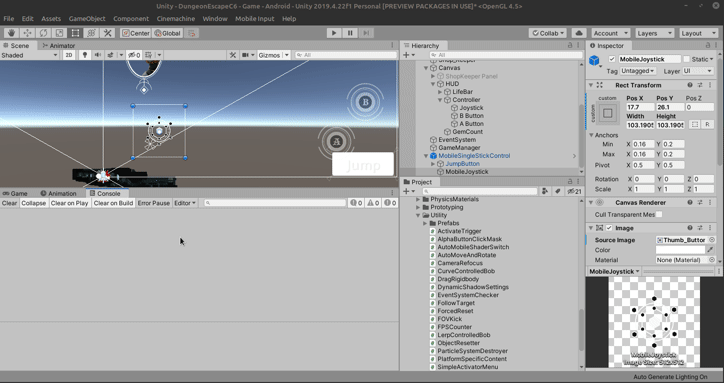724x383 pixels.
Task: Open the Layers dropdown
Action: (x=654, y=33)
